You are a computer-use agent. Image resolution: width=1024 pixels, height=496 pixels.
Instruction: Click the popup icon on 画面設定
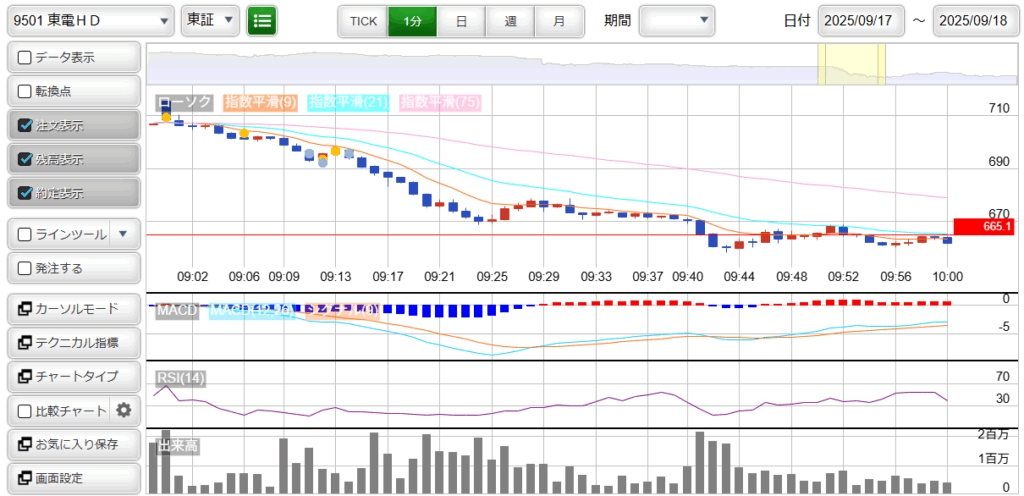point(25,478)
